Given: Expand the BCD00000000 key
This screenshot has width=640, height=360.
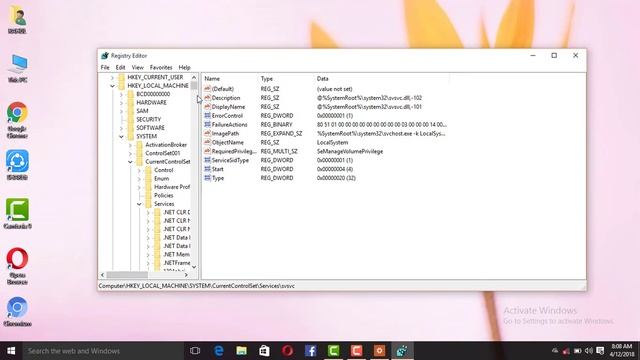Looking at the screenshot, I should [x=121, y=94].
